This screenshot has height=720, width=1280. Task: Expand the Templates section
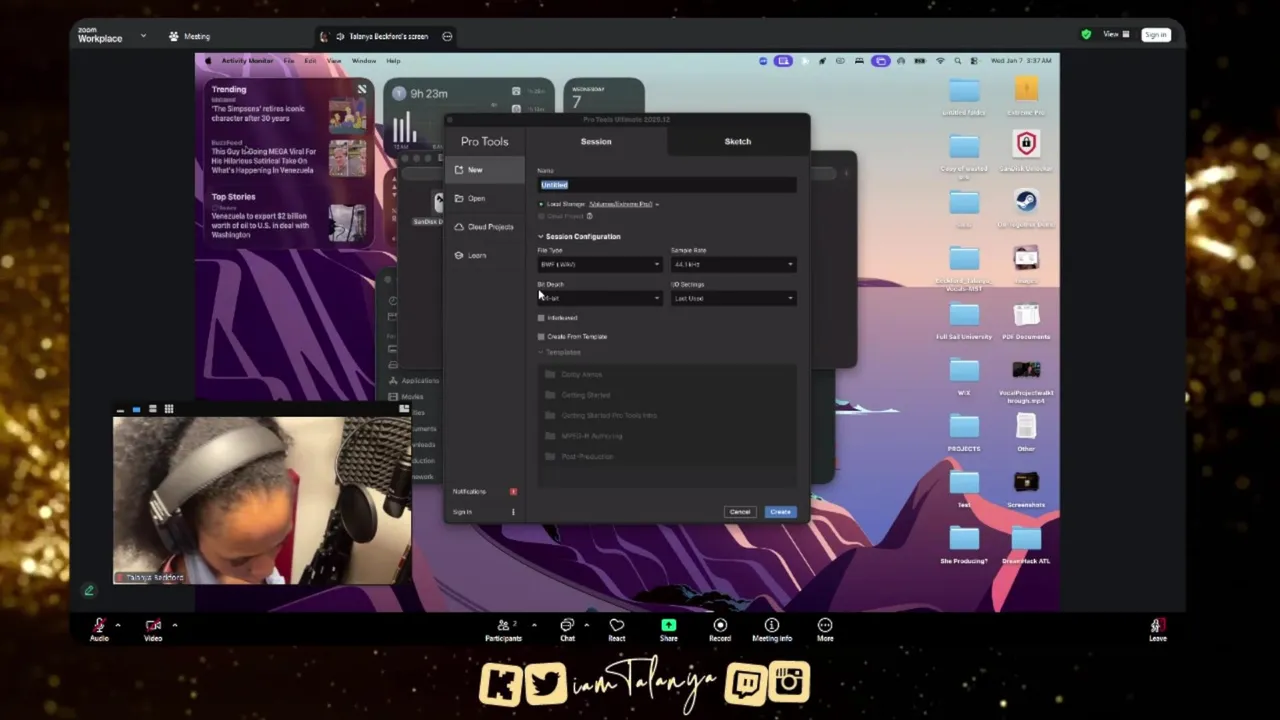[541, 353]
